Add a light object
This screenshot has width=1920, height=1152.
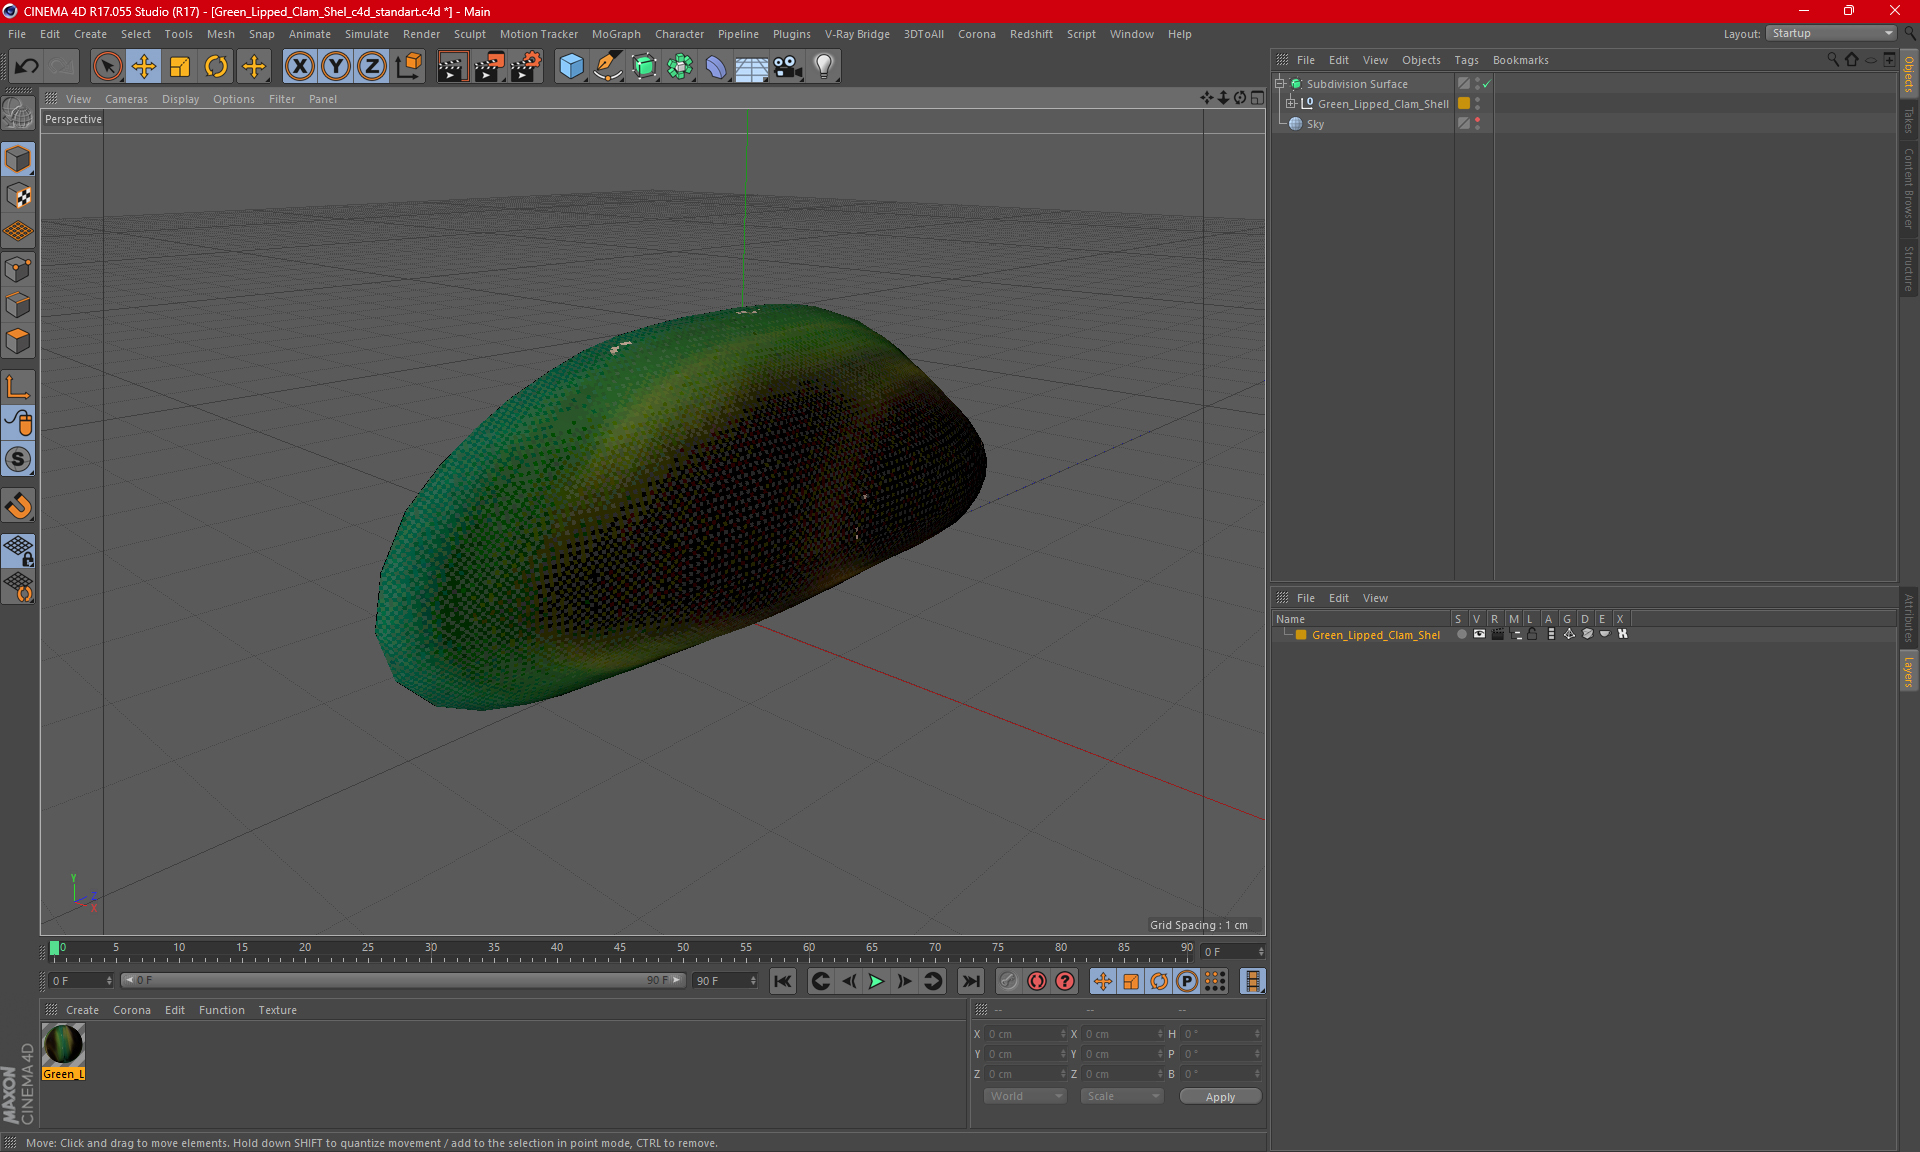pyautogui.click(x=824, y=66)
